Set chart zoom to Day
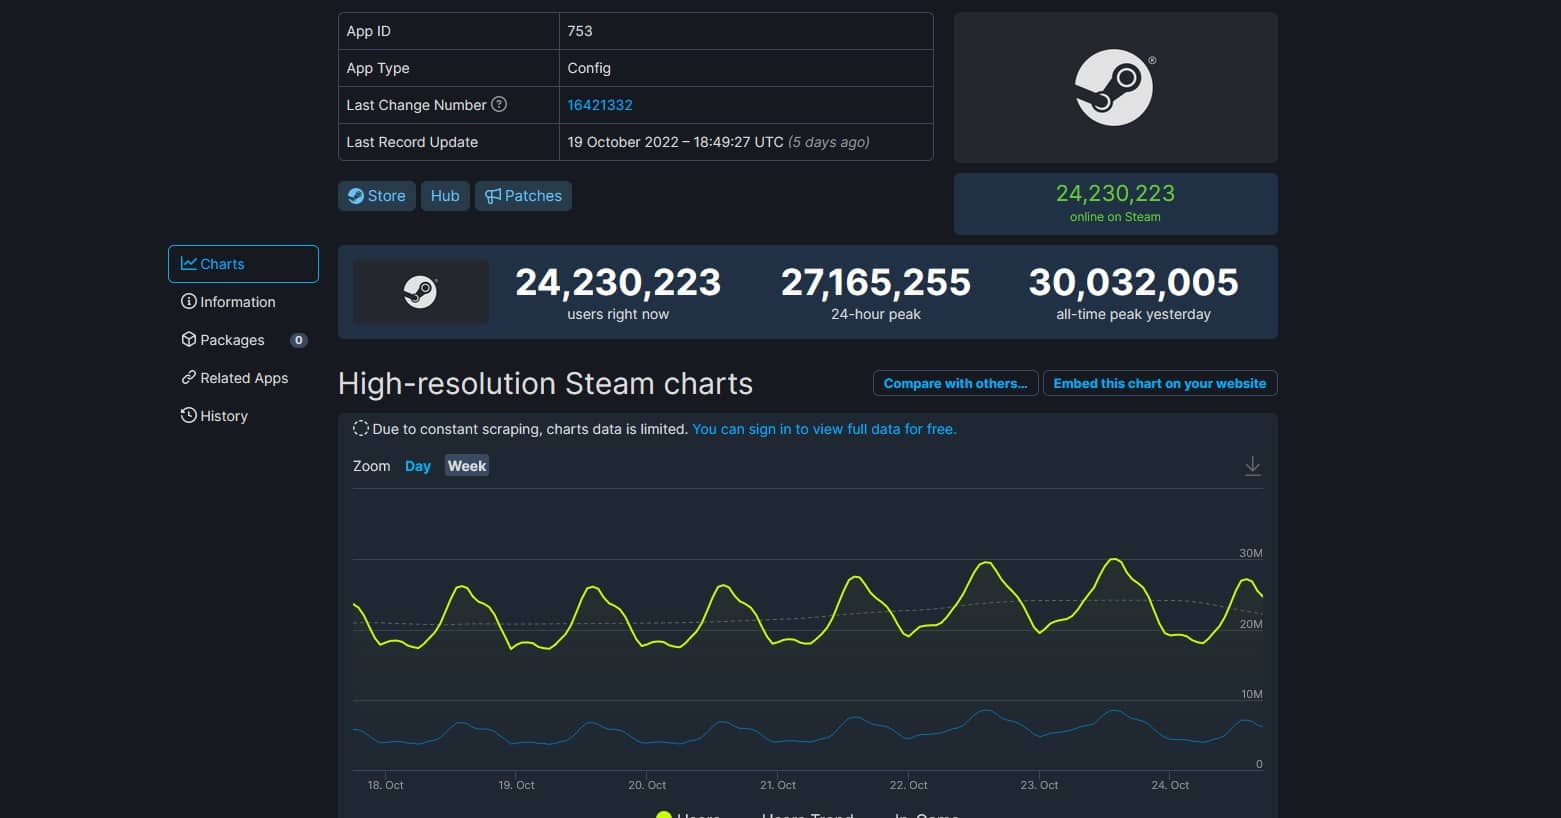Image resolution: width=1561 pixels, height=818 pixels. click(x=418, y=466)
